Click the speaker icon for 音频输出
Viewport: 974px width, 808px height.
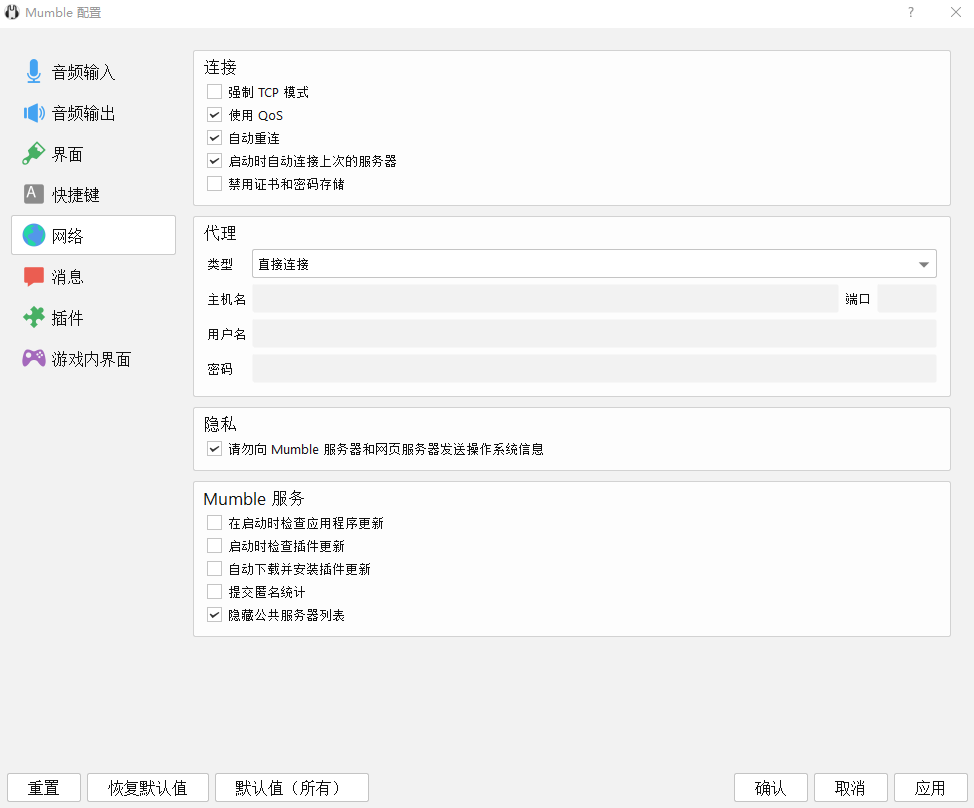click(x=34, y=113)
